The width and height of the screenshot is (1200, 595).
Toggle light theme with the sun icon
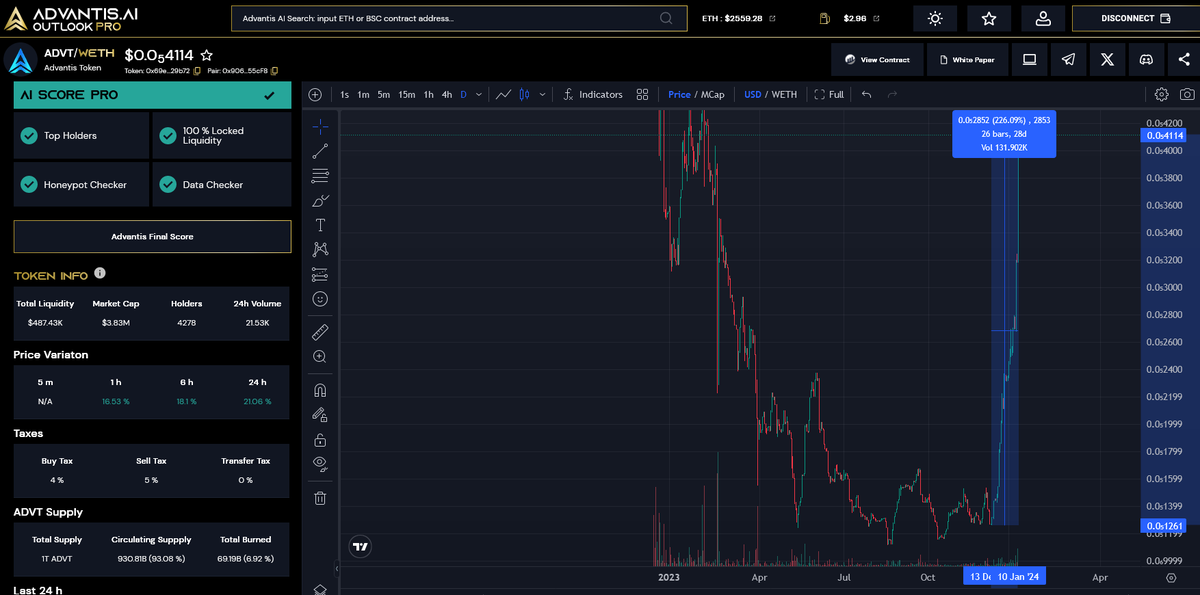coord(935,18)
